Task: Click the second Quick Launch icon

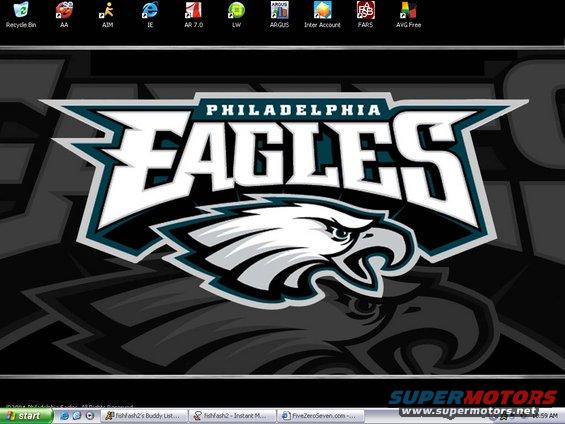Action: click(x=77, y=416)
